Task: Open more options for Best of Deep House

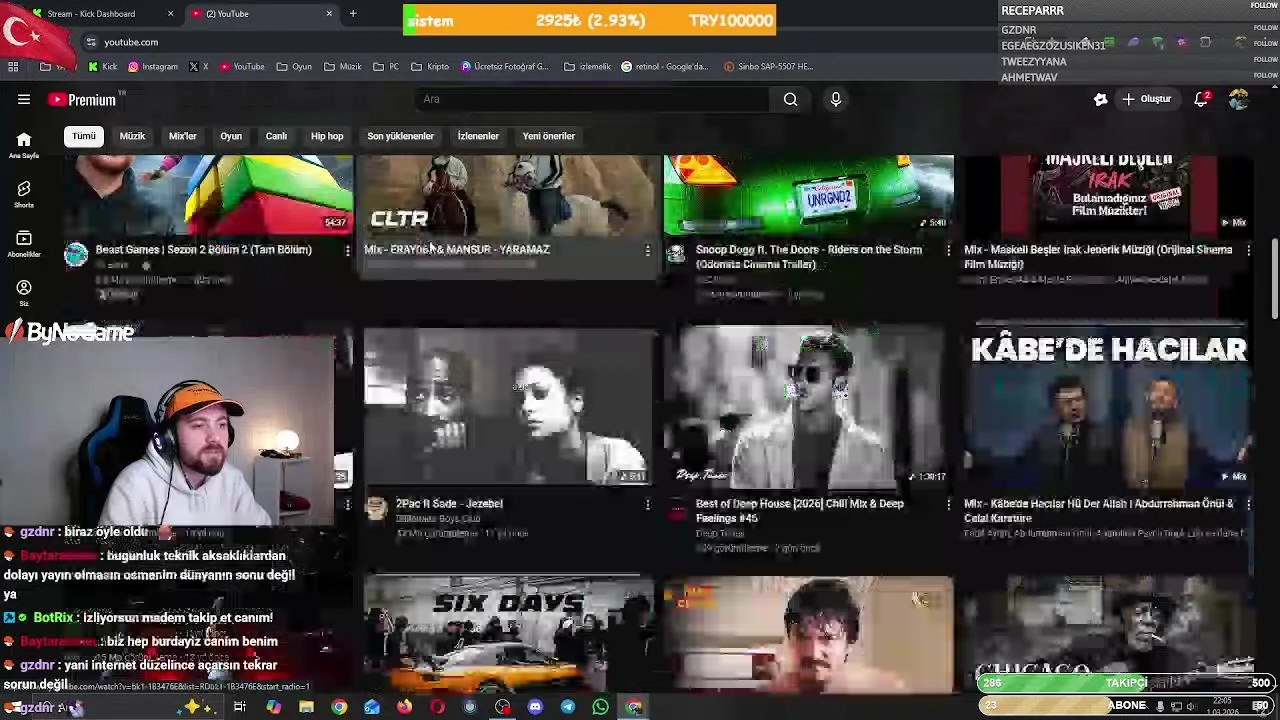Action: tap(948, 504)
